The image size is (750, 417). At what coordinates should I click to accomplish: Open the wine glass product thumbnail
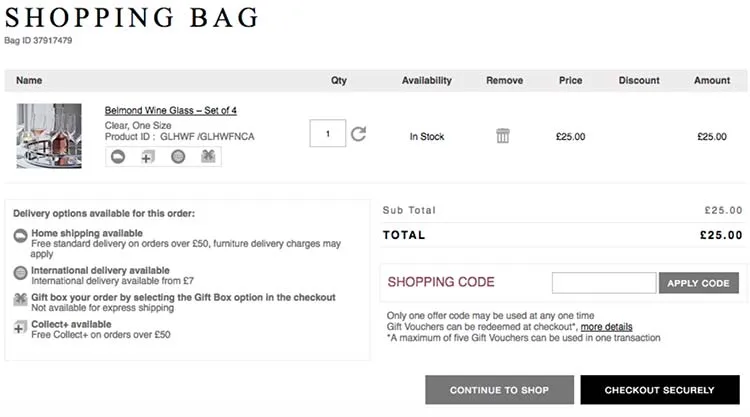click(x=49, y=135)
